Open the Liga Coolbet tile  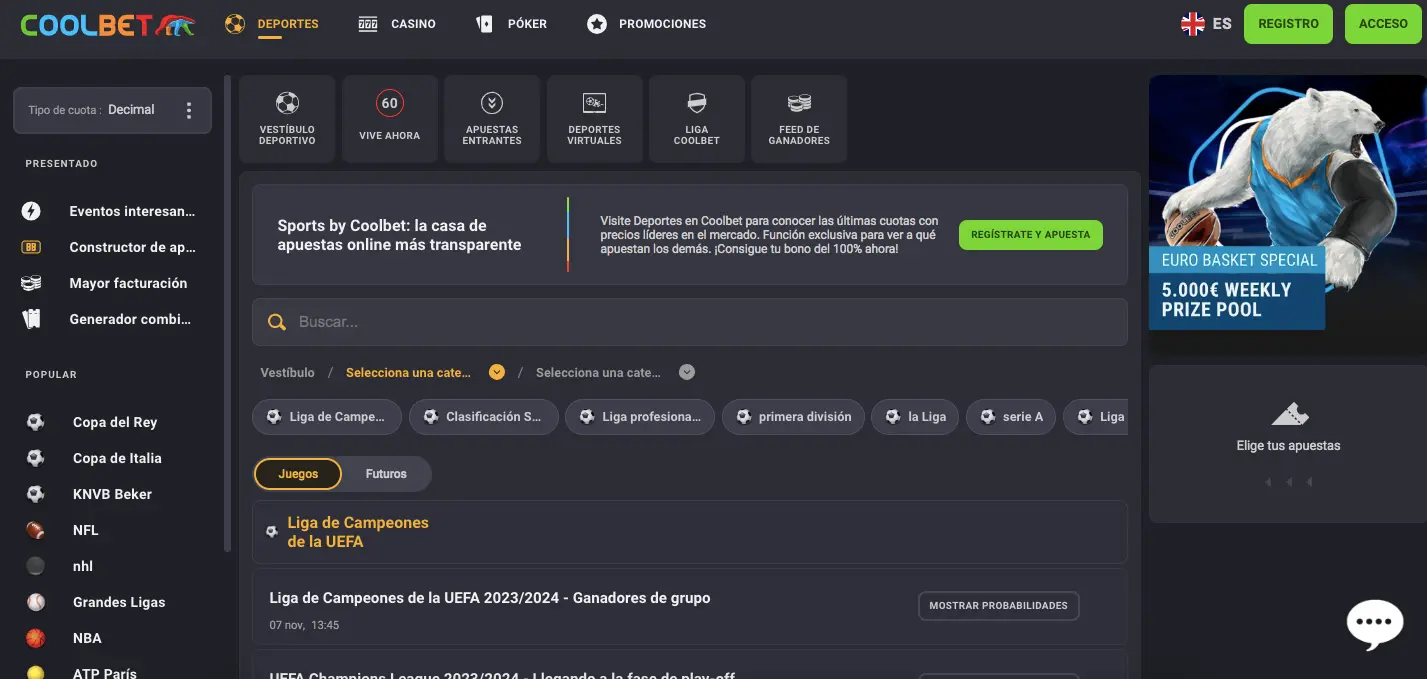pos(697,119)
